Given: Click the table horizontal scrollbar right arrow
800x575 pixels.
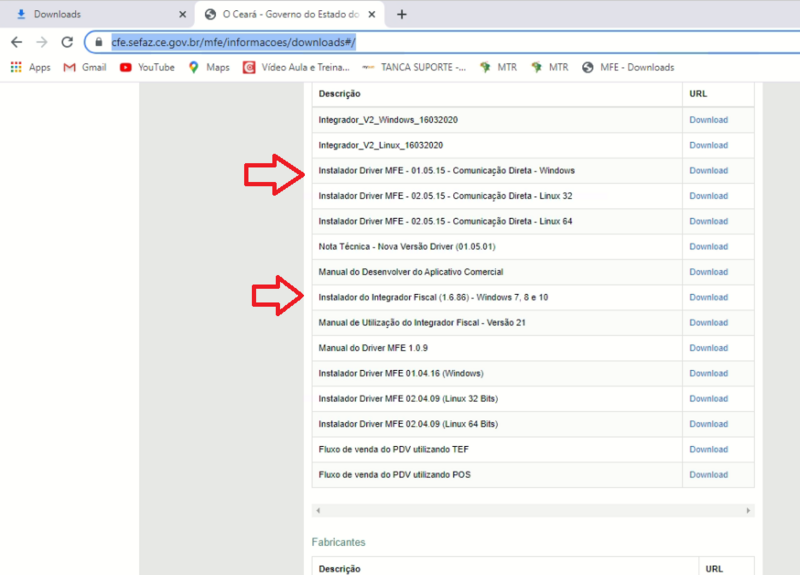Looking at the screenshot, I should tap(748, 510).
